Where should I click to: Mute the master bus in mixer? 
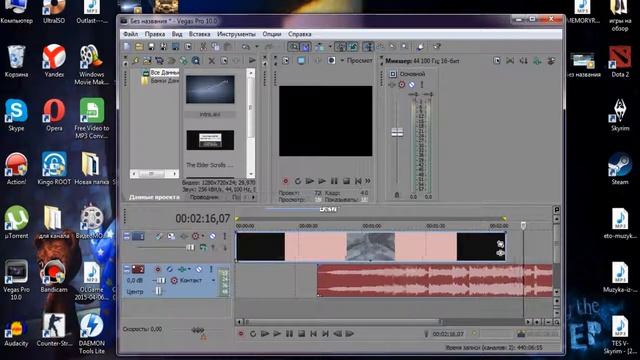(x=411, y=84)
